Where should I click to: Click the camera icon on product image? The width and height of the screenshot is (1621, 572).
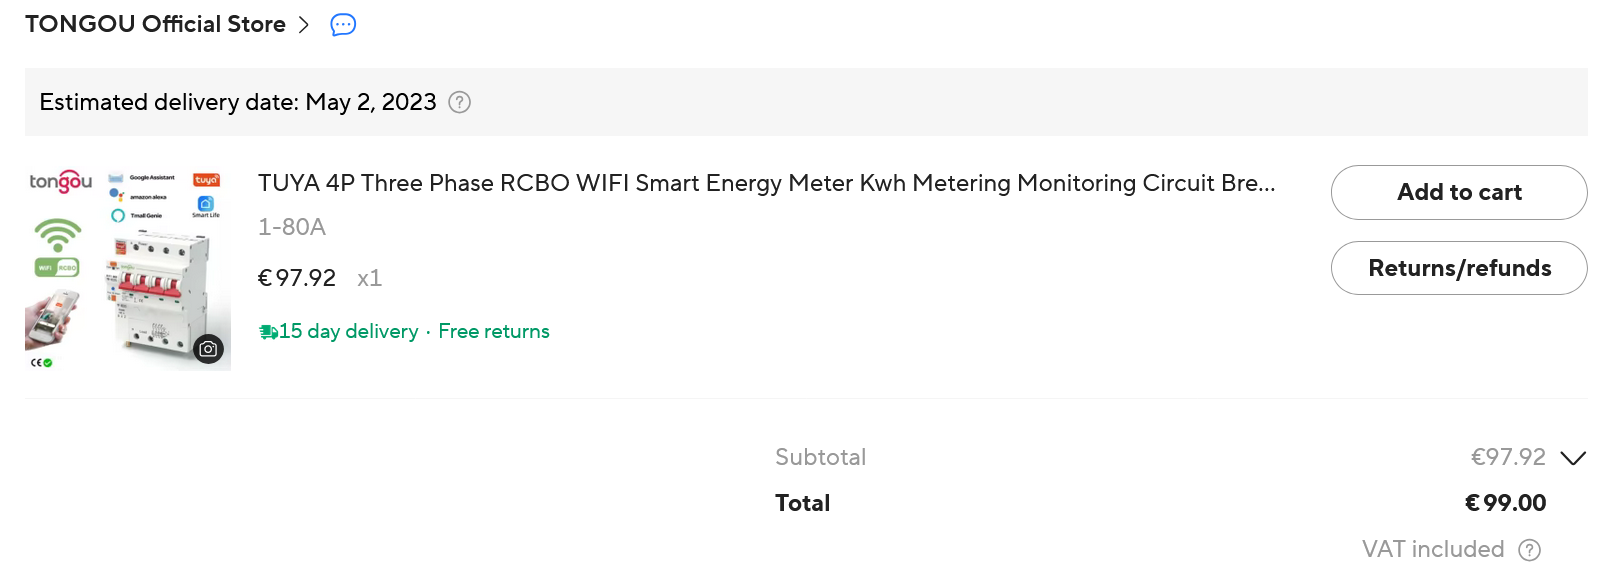[x=208, y=349]
